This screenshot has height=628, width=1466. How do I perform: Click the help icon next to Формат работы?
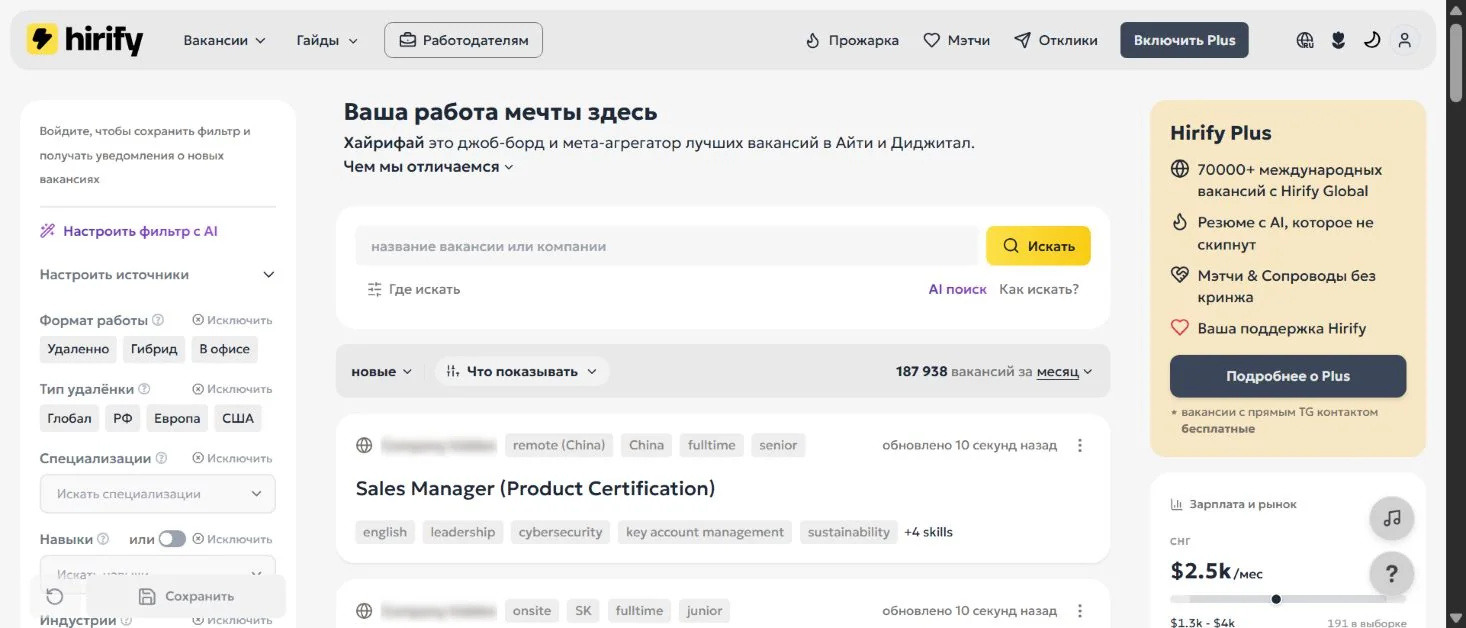coord(158,320)
